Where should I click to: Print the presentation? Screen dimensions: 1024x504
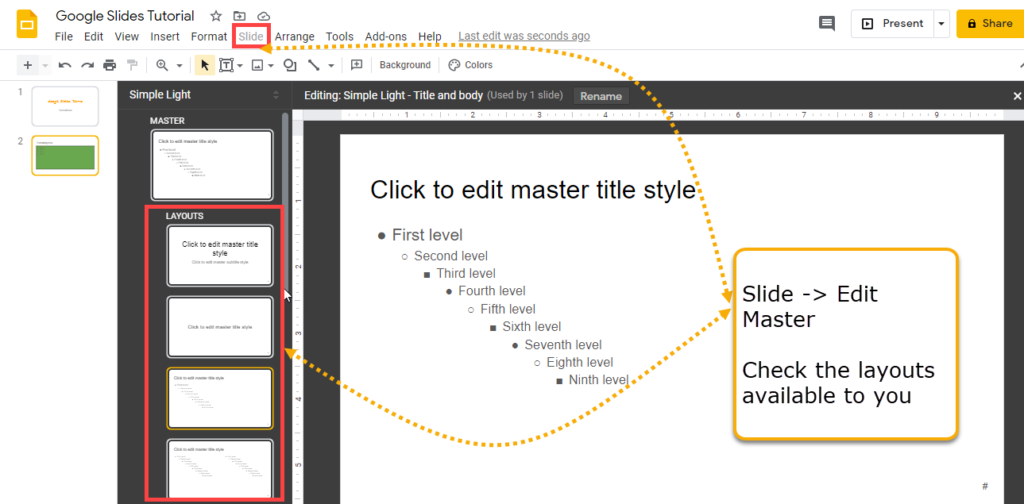110,65
